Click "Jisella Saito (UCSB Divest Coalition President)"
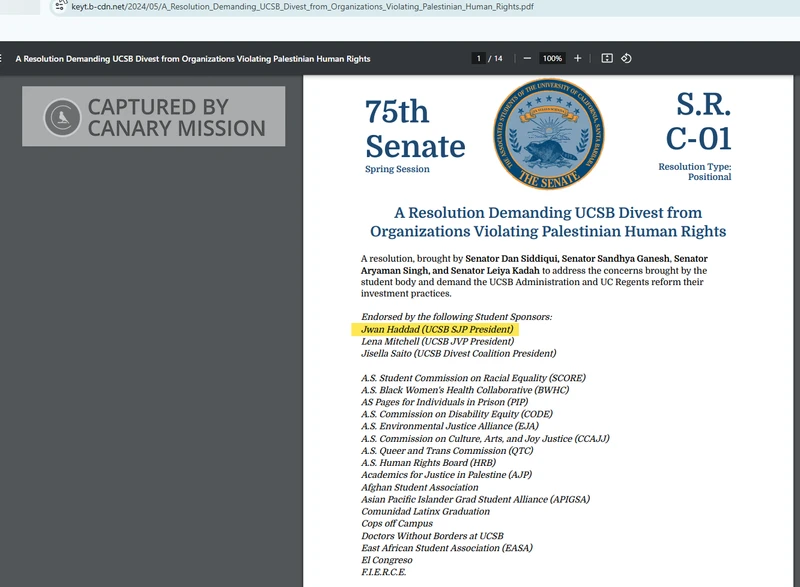The image size is (800, 587). tap(459, 354)
